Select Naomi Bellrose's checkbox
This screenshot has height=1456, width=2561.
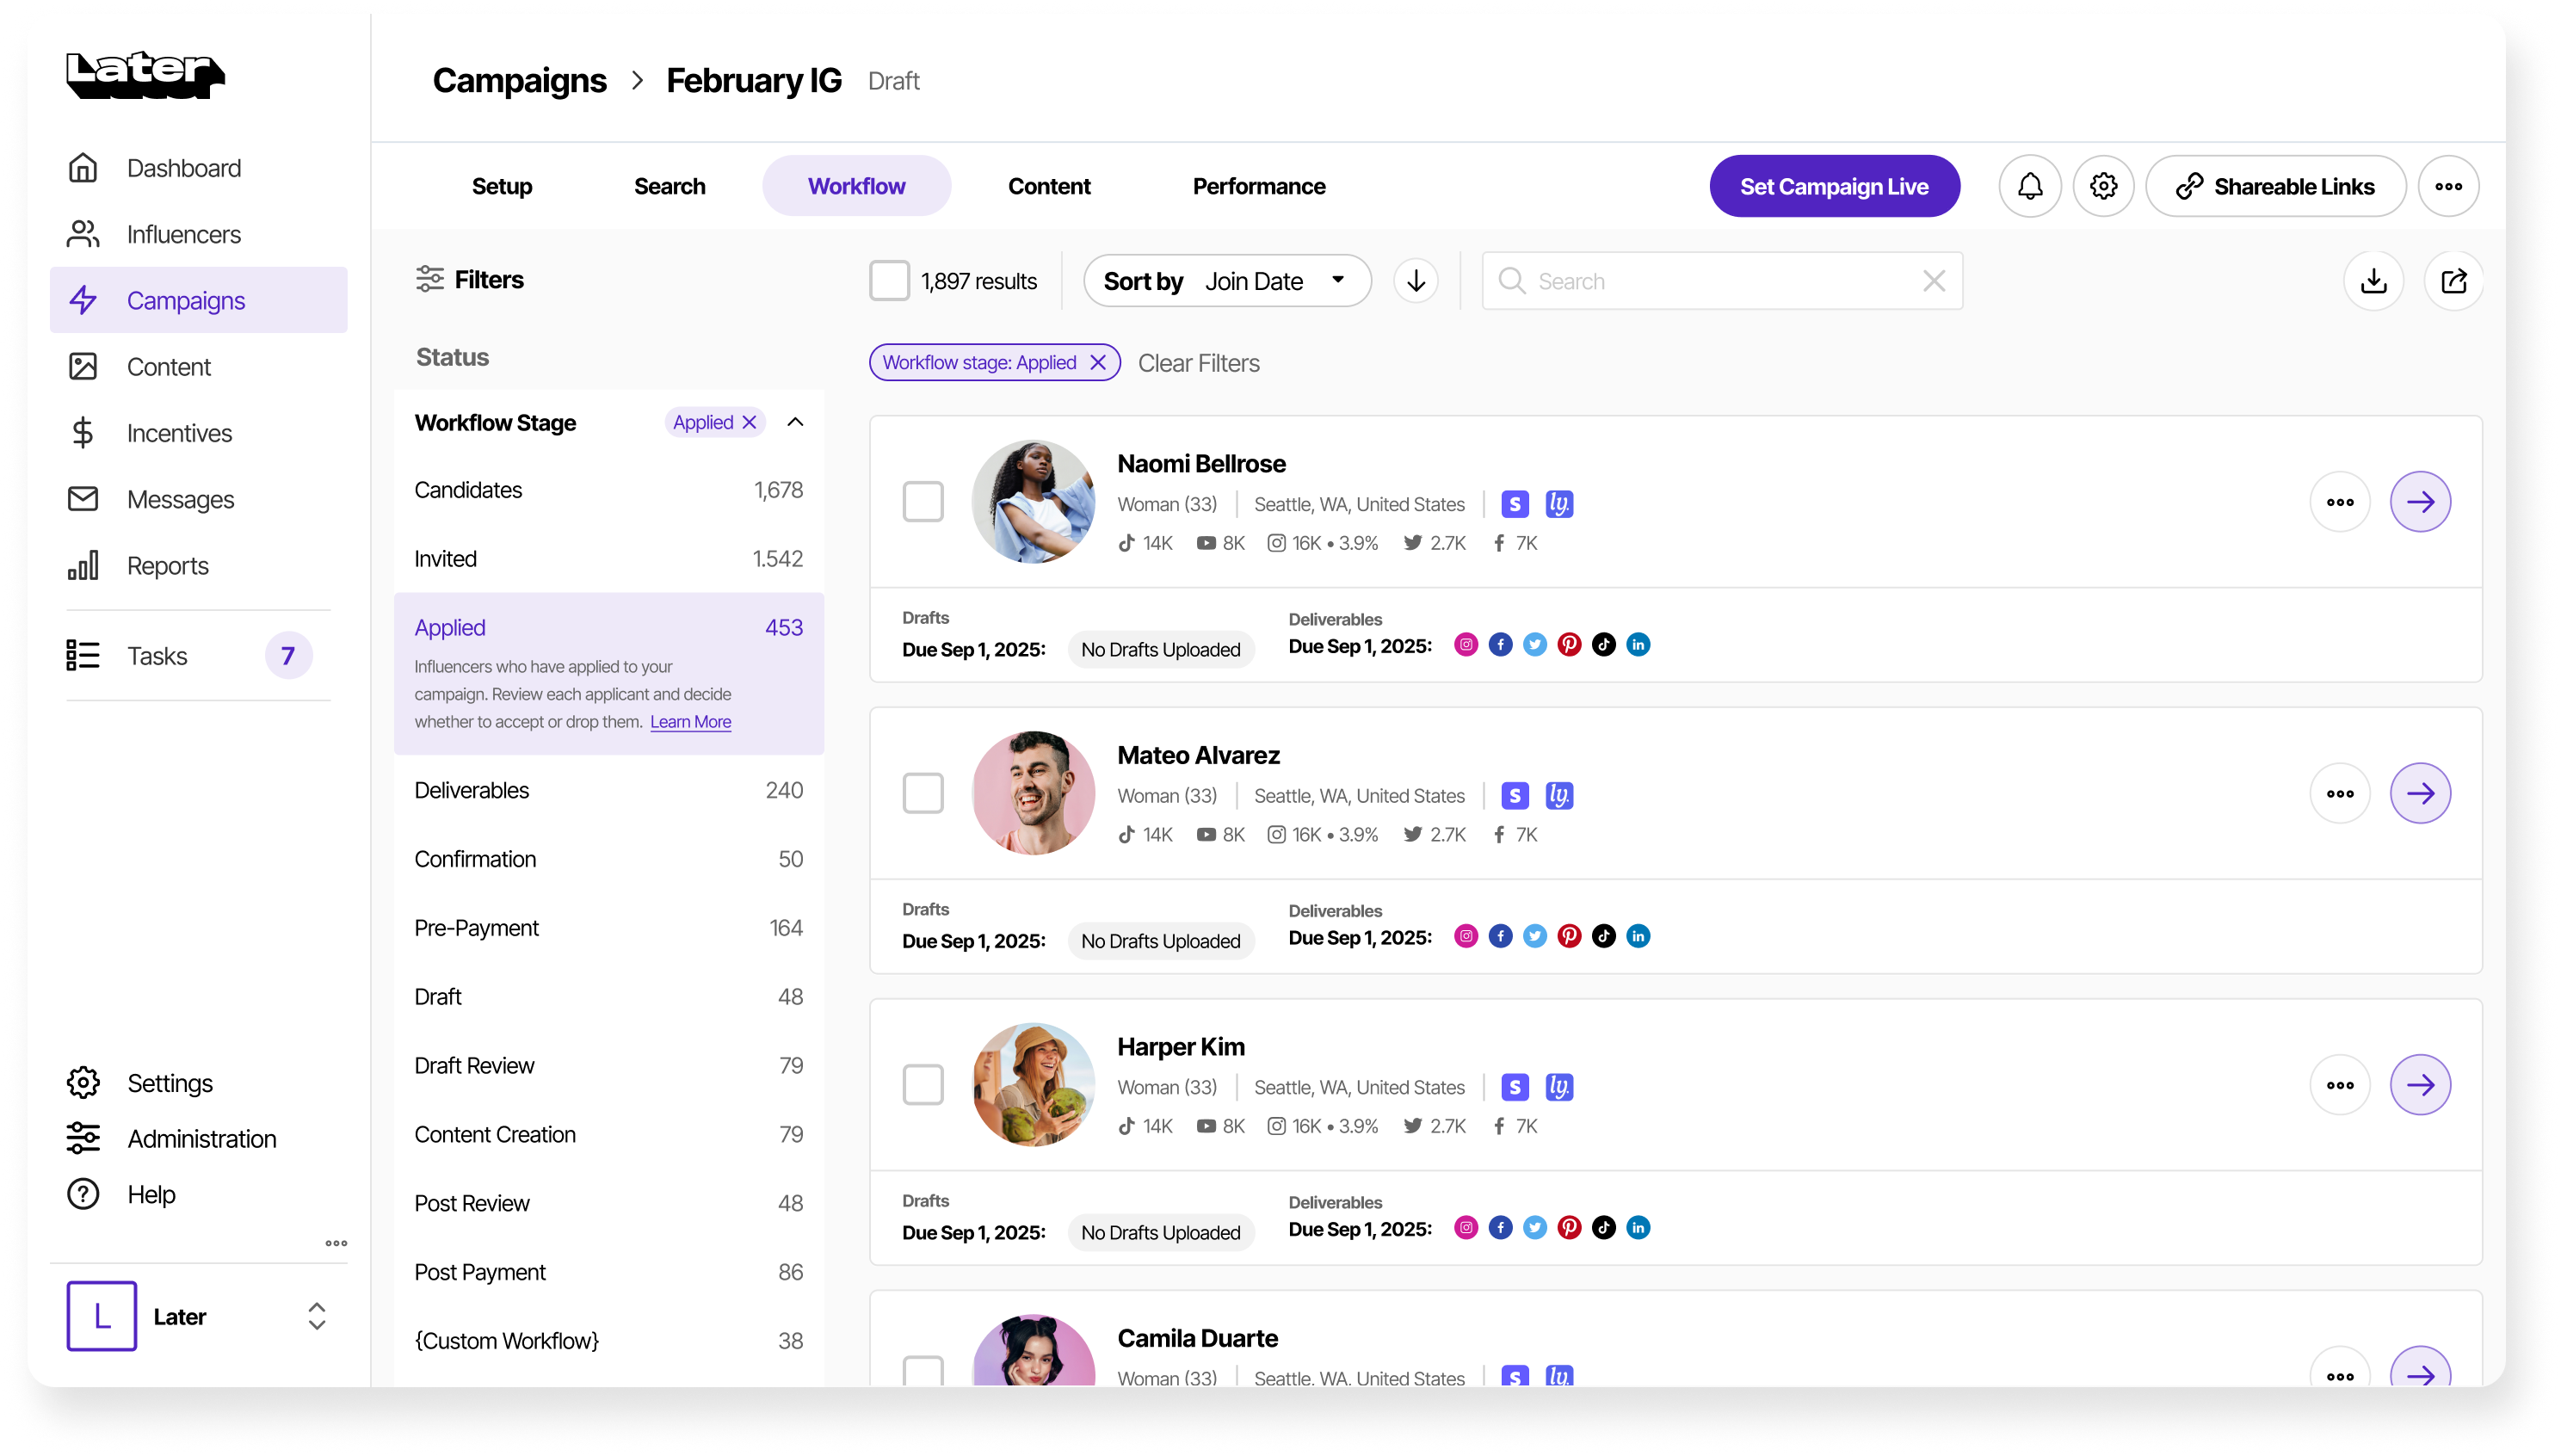coord(922,502)
